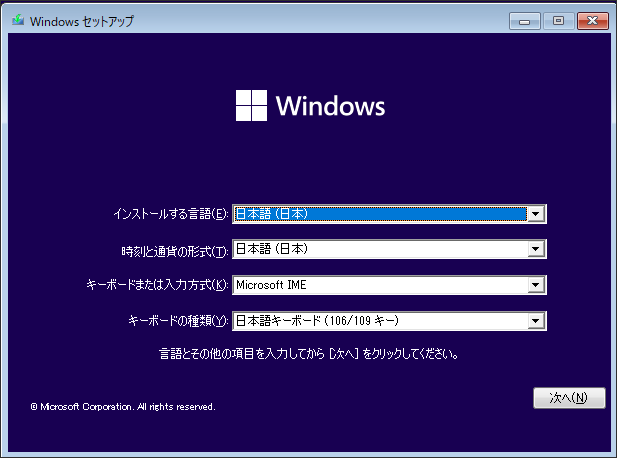617x458 pixels.
Task: Click the 言語とその他の項目を入力 instruction text
Action: 309,354
